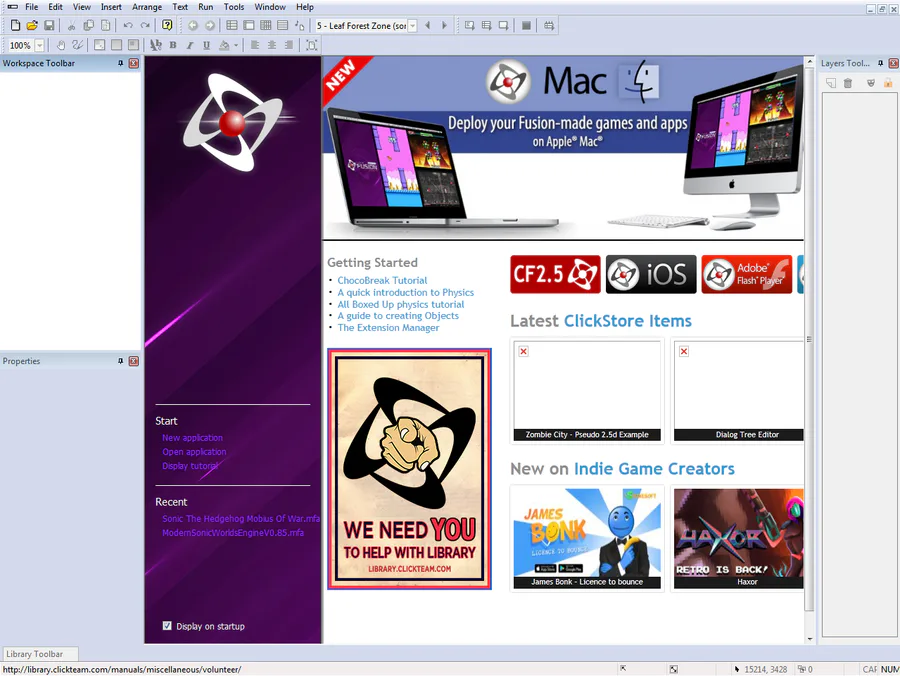Expand the text color dropdown arrow
This screenshot has width=900, height=676.
click(x=236, y=45)
